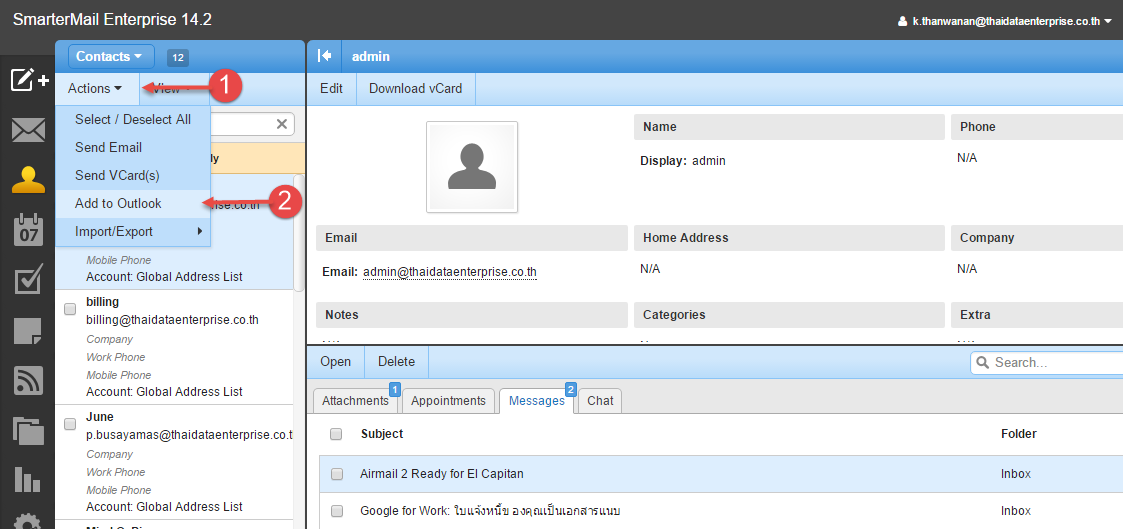The image size is (1123, 529).
Task: Click the Edit button
Action: (332, 89)
